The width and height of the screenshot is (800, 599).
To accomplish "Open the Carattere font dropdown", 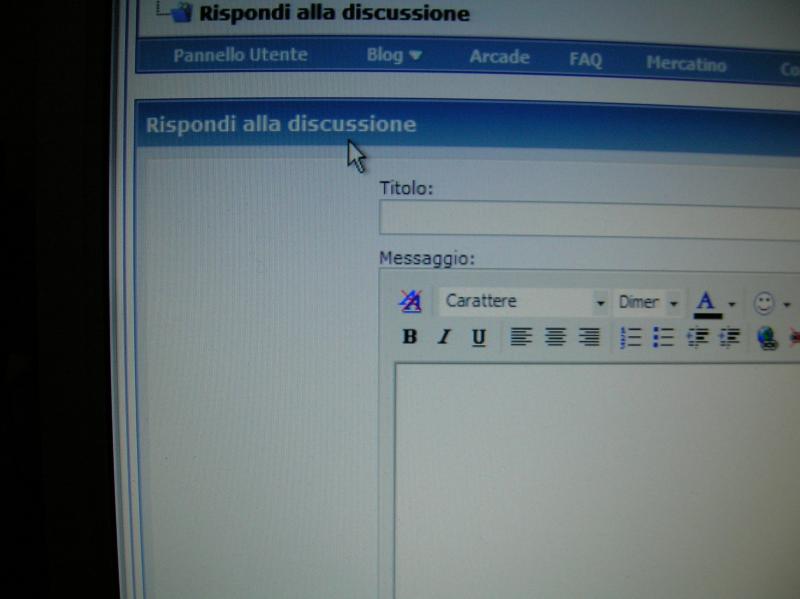I will (523, 302).
